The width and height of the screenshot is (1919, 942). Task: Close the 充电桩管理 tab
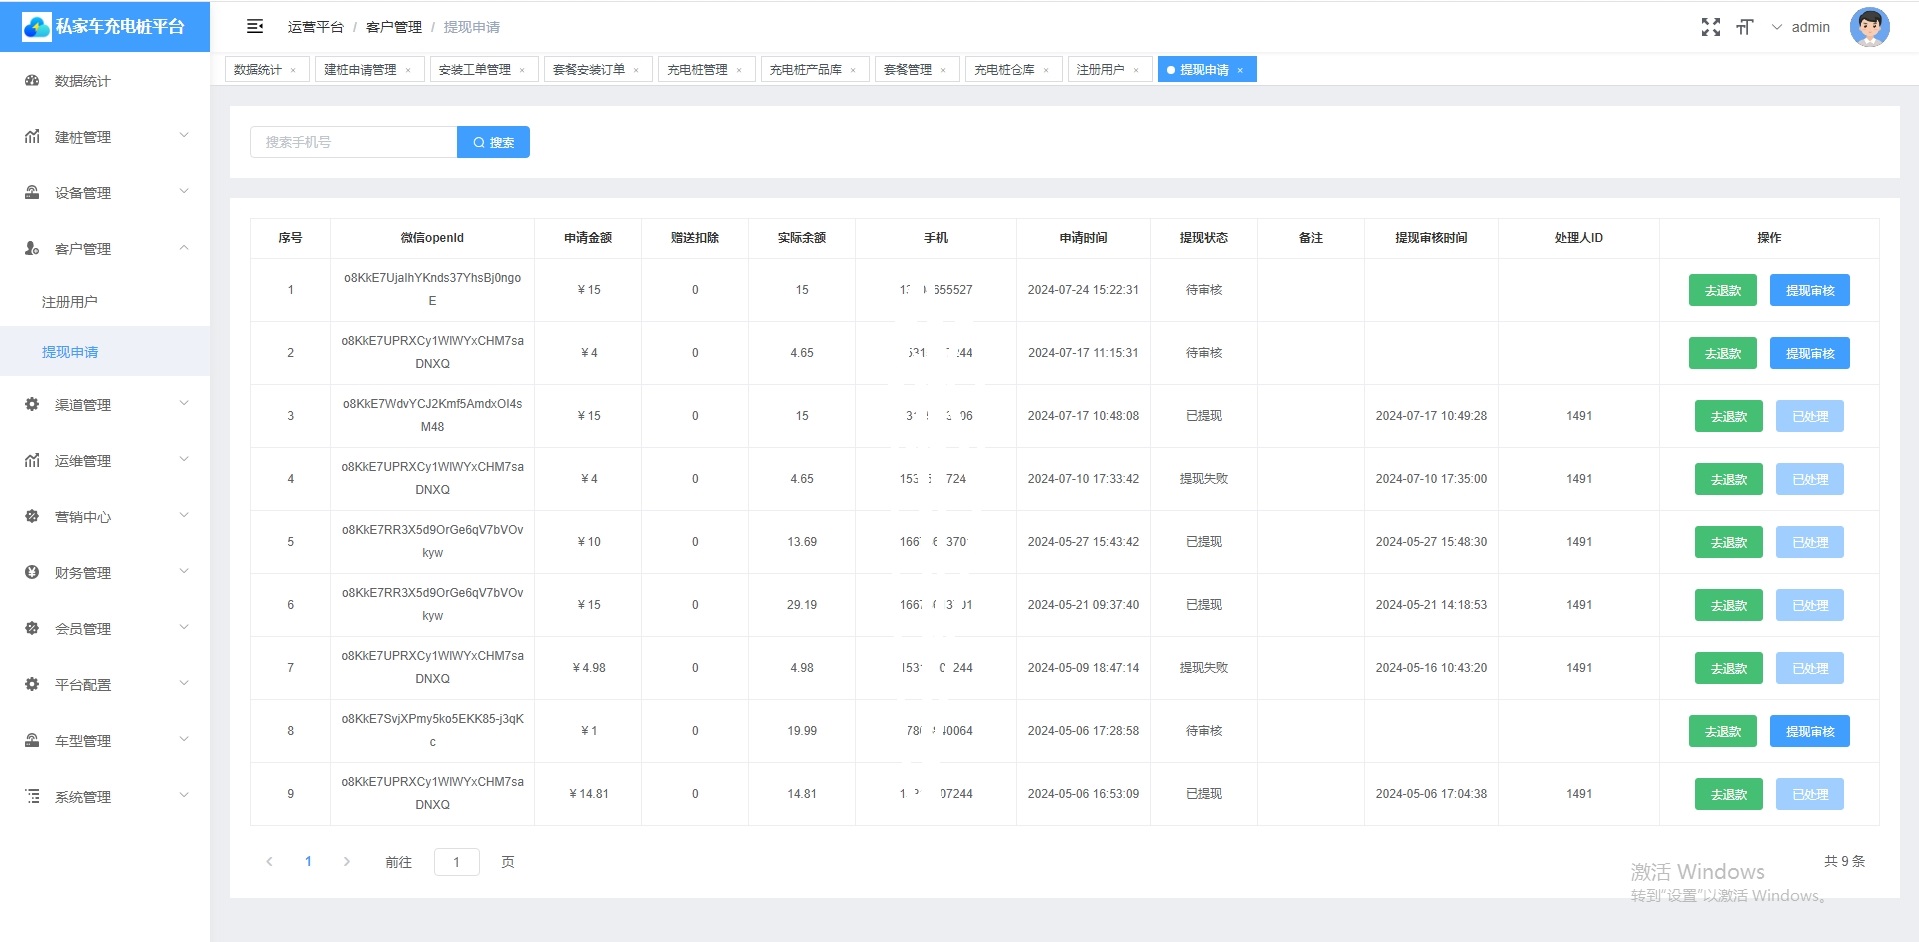739,70
